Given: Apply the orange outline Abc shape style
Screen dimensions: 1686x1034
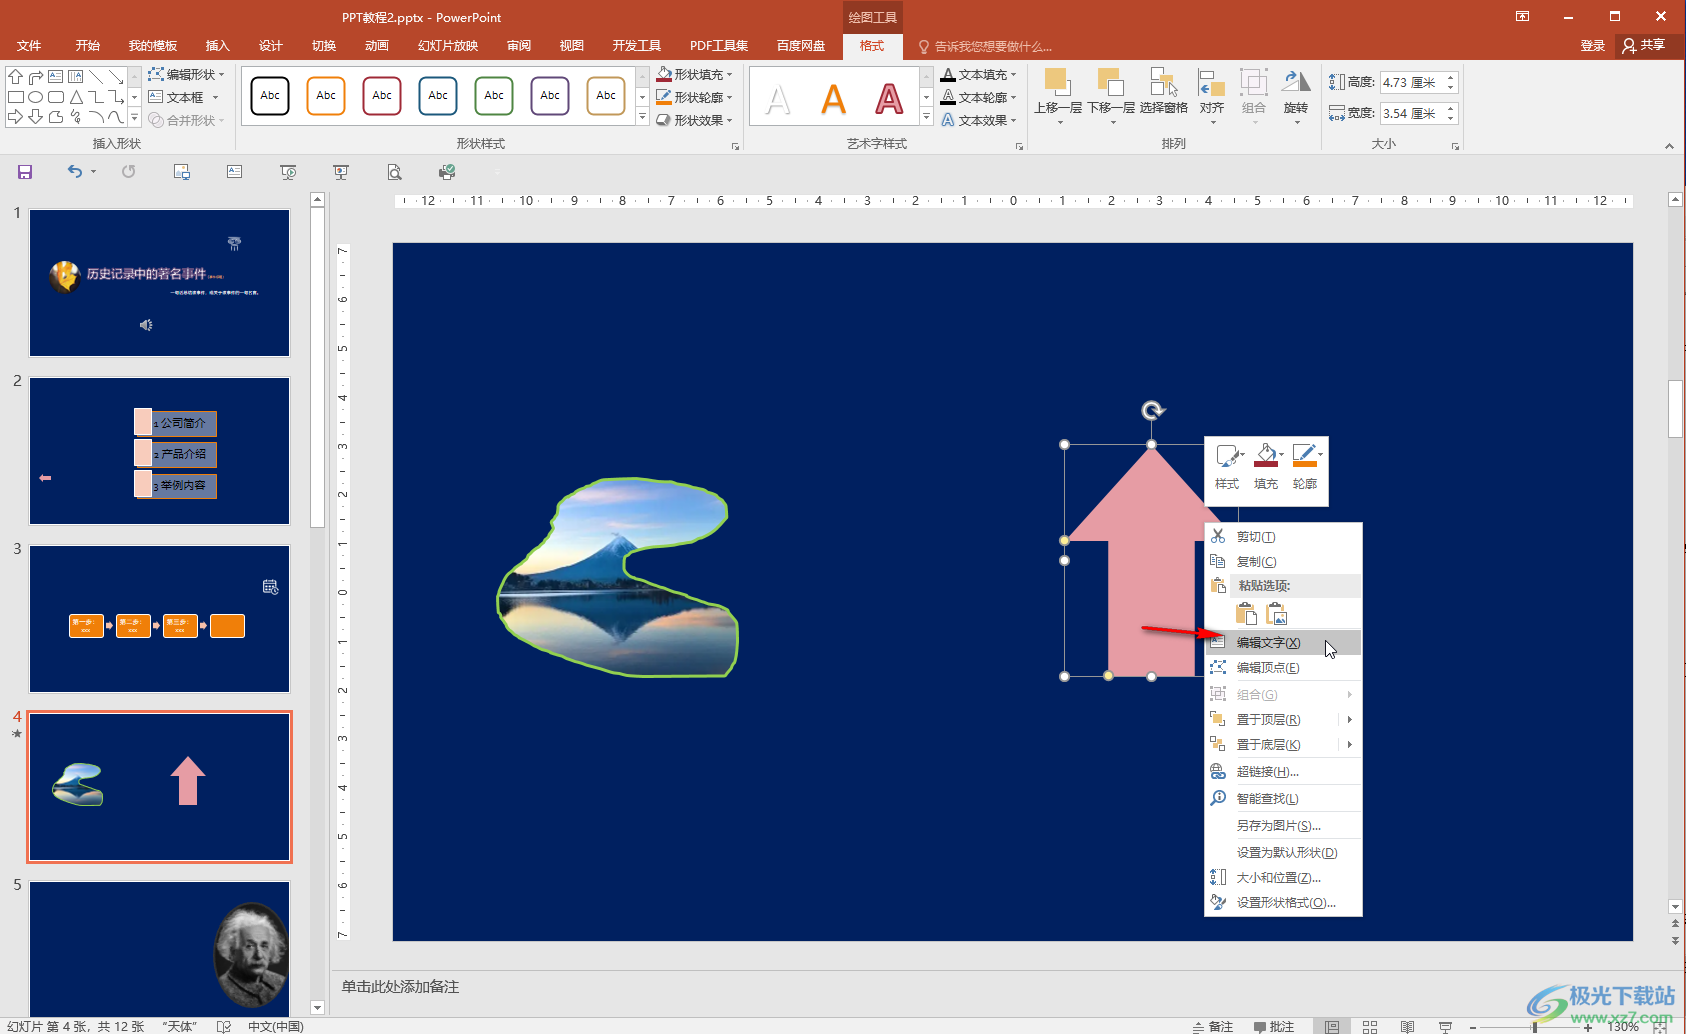Looking at the screenshot, I should click(326, 96).
